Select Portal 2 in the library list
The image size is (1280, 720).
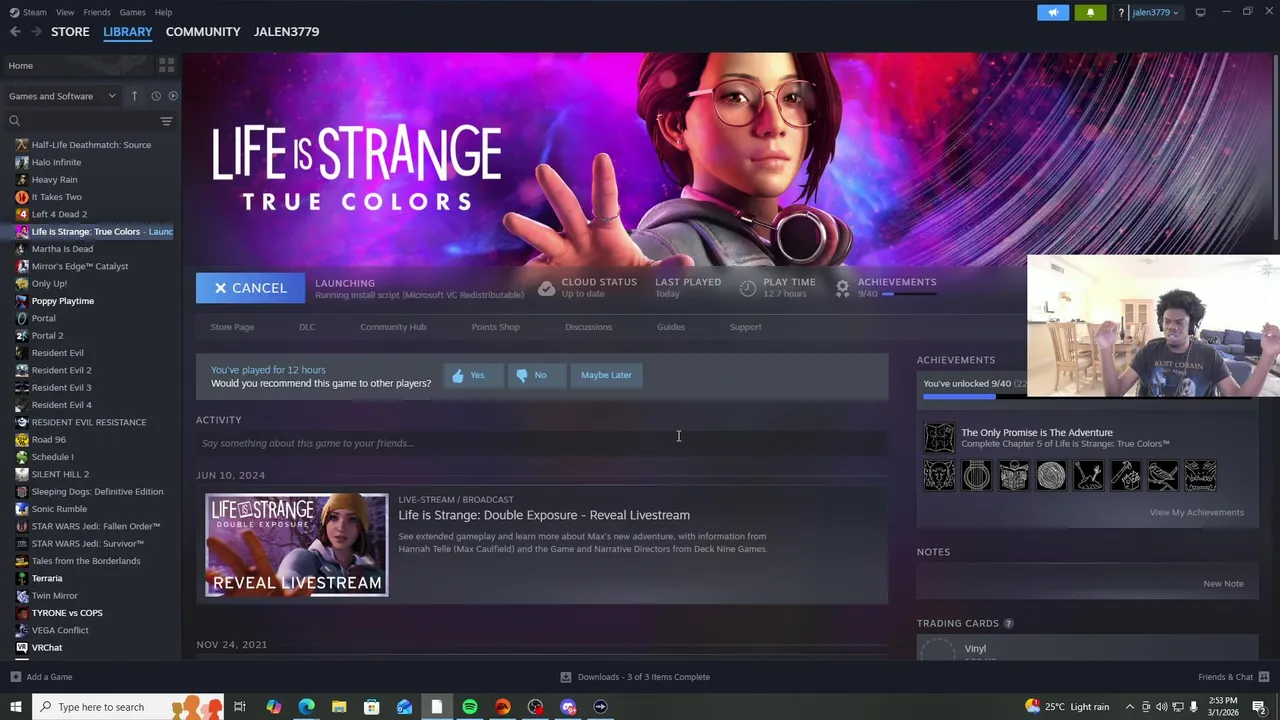coord(47,336)
